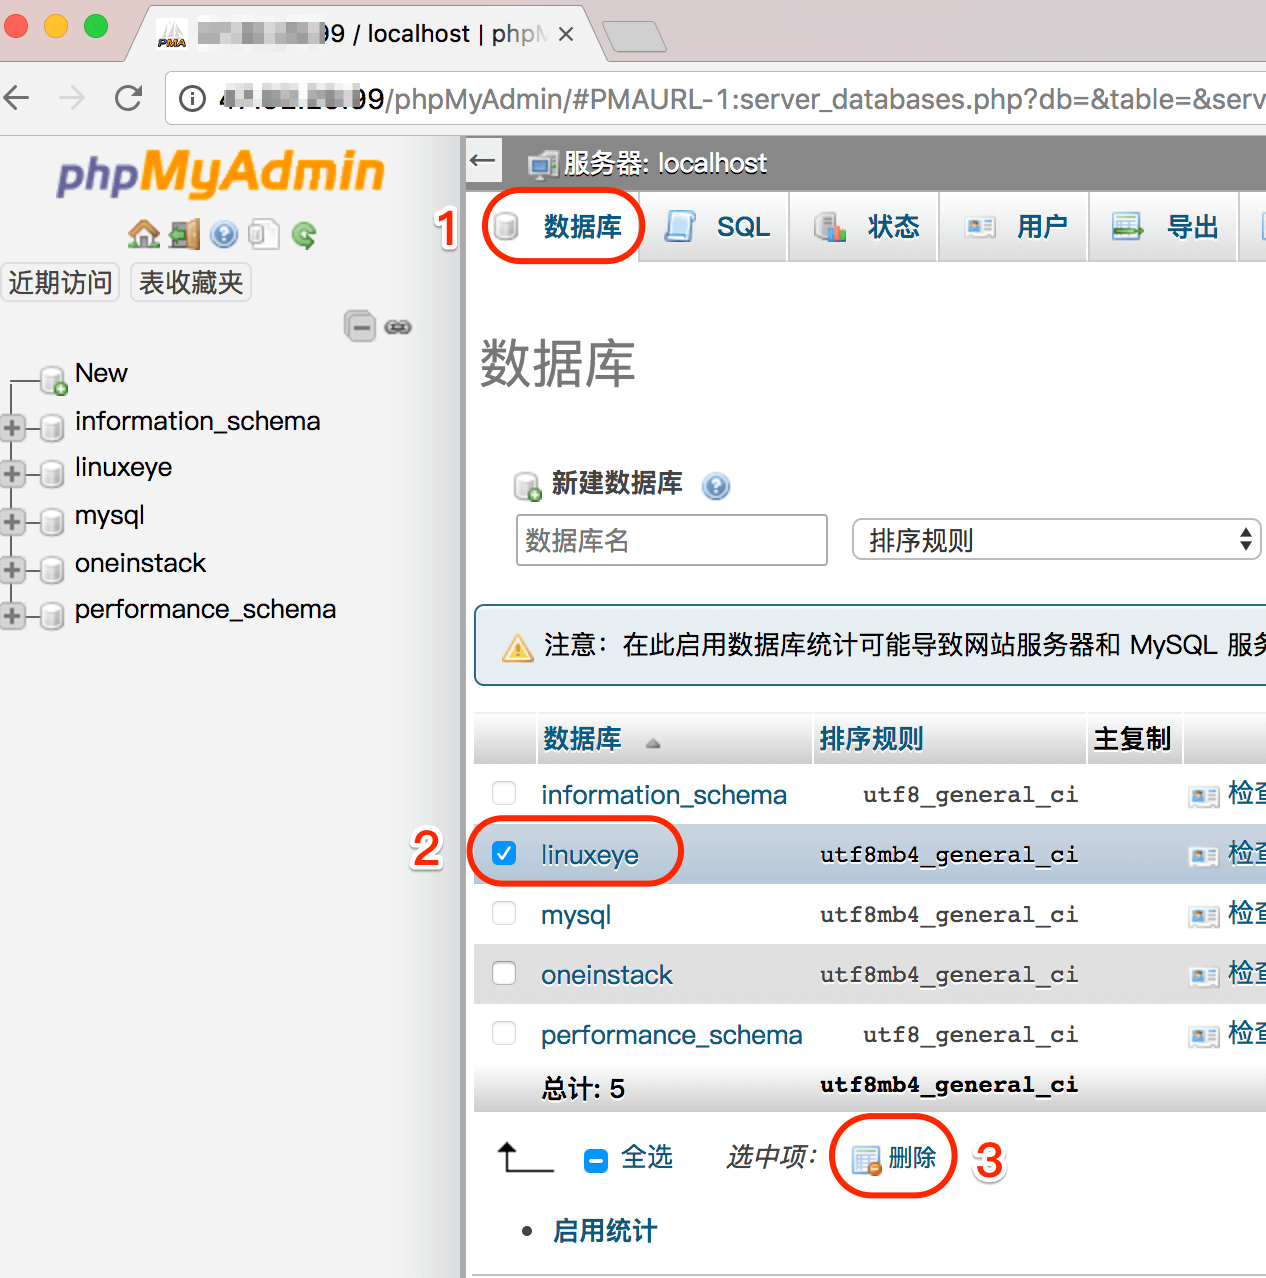Sort by 排序规则 column header
Image resolution: width=1266 pixels, height=1278 pixels.
tap(871, 739)
